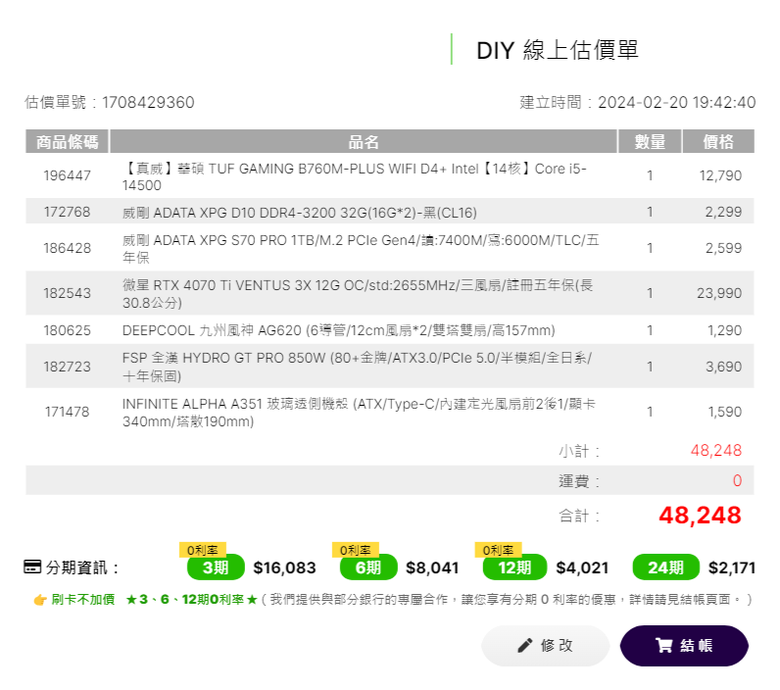Select the 3期 installment badge

click(216, 567)
